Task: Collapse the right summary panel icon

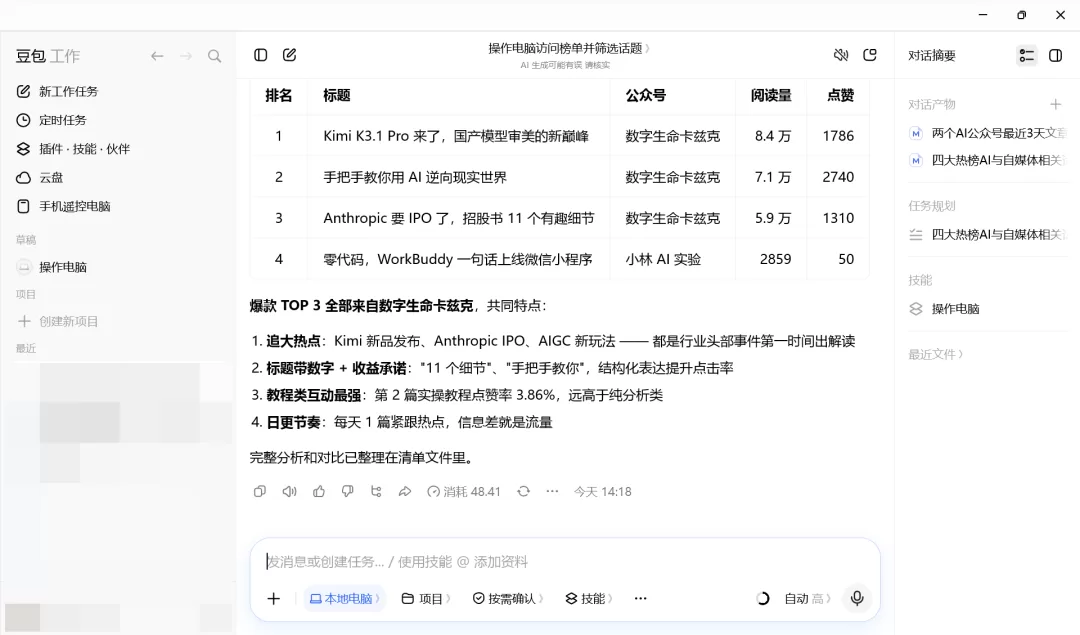Action: pyautogui.click(x=1055, y=55)
